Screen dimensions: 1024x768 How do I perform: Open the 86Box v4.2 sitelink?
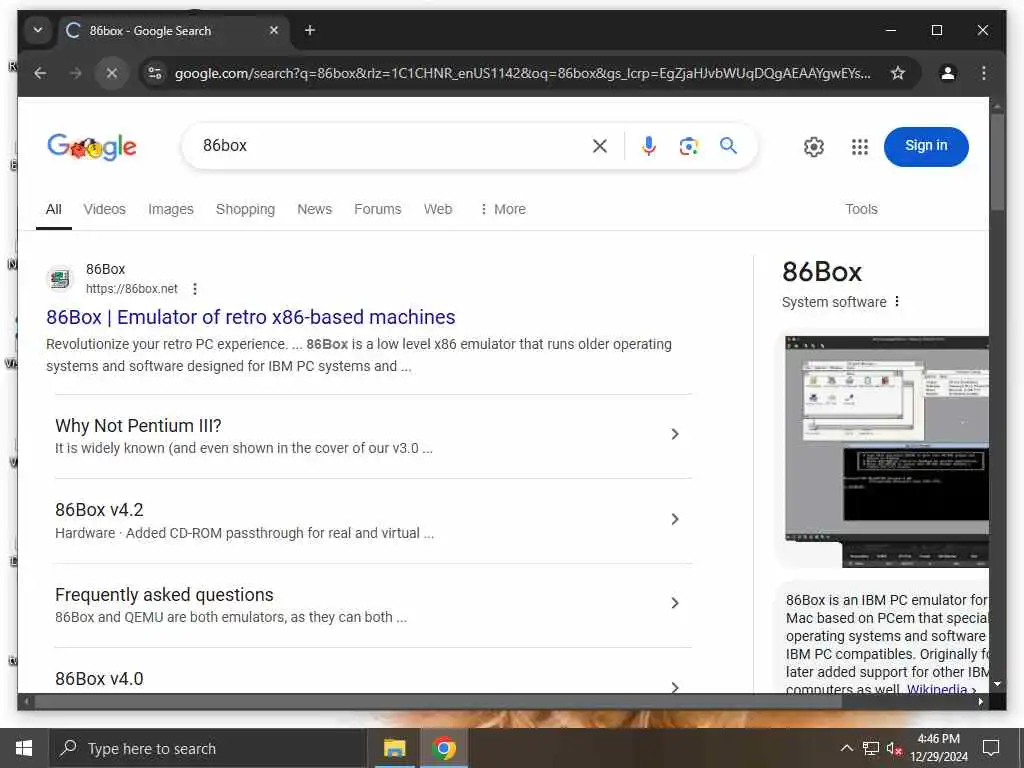[99, 510]
